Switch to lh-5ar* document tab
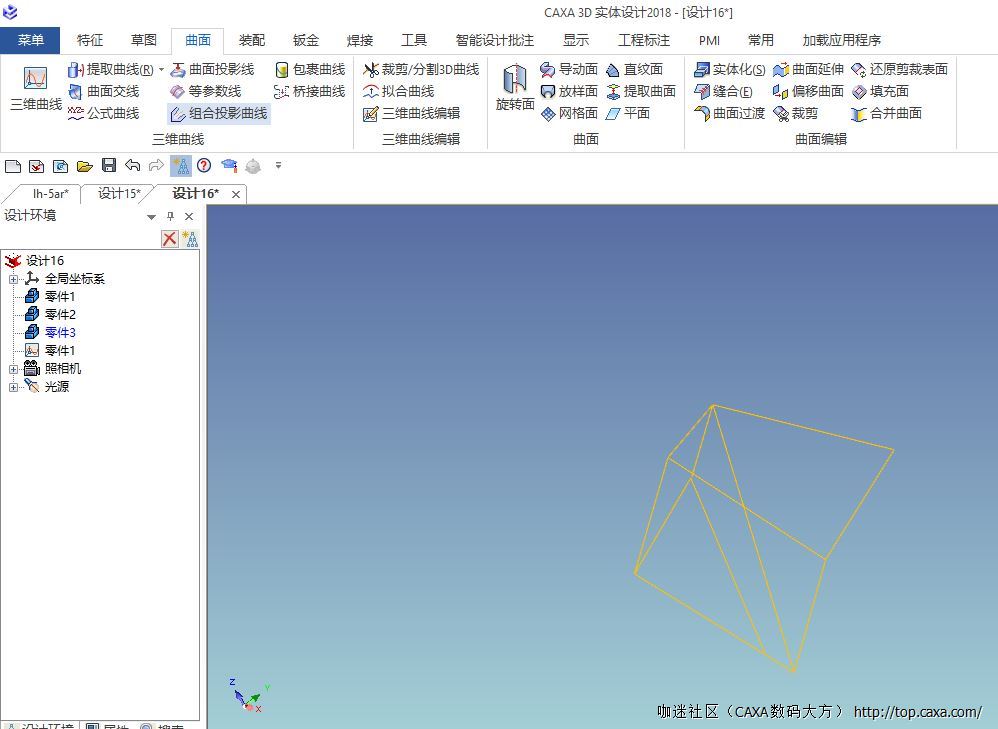 50,194
